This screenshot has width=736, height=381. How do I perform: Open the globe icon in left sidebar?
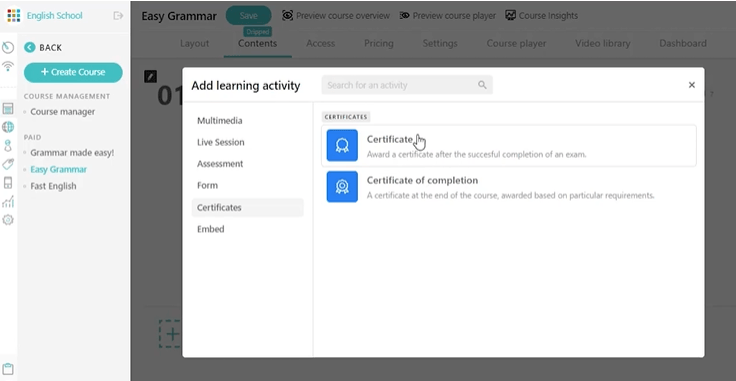[x=8, y=127]
